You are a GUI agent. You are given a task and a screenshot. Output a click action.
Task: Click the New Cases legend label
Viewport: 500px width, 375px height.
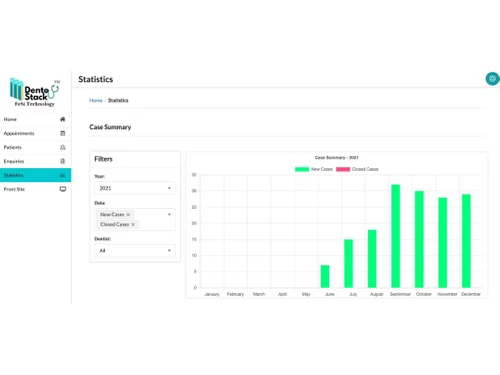tap(322, 169)
